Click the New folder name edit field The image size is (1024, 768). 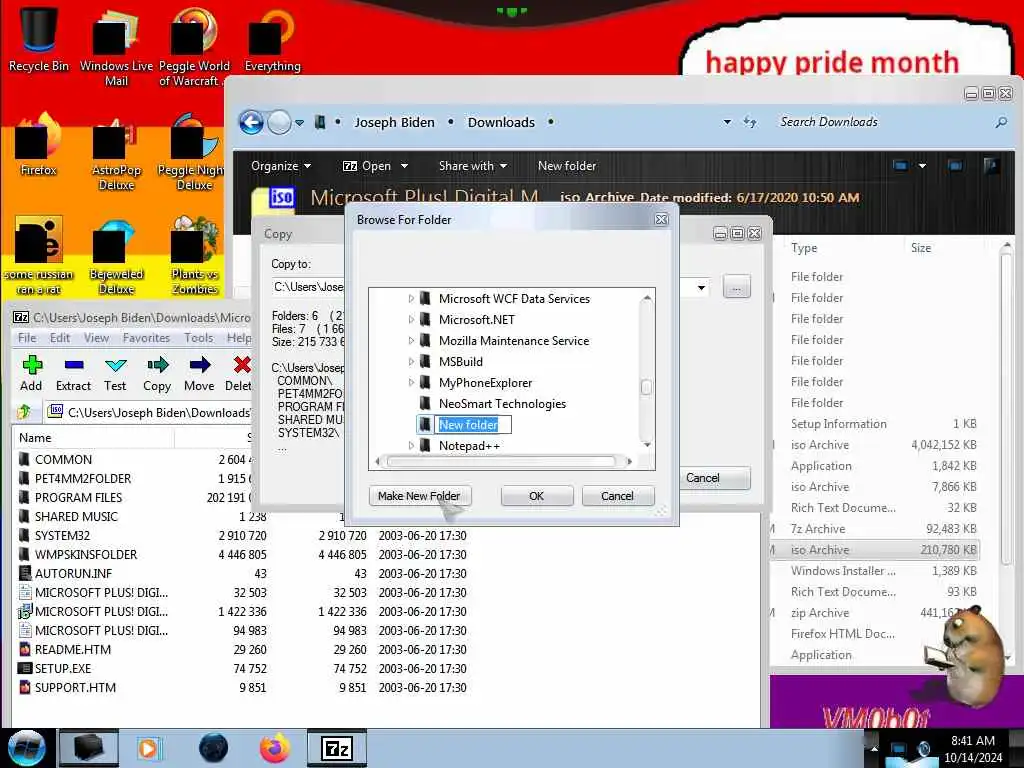(x=473, y=424)
